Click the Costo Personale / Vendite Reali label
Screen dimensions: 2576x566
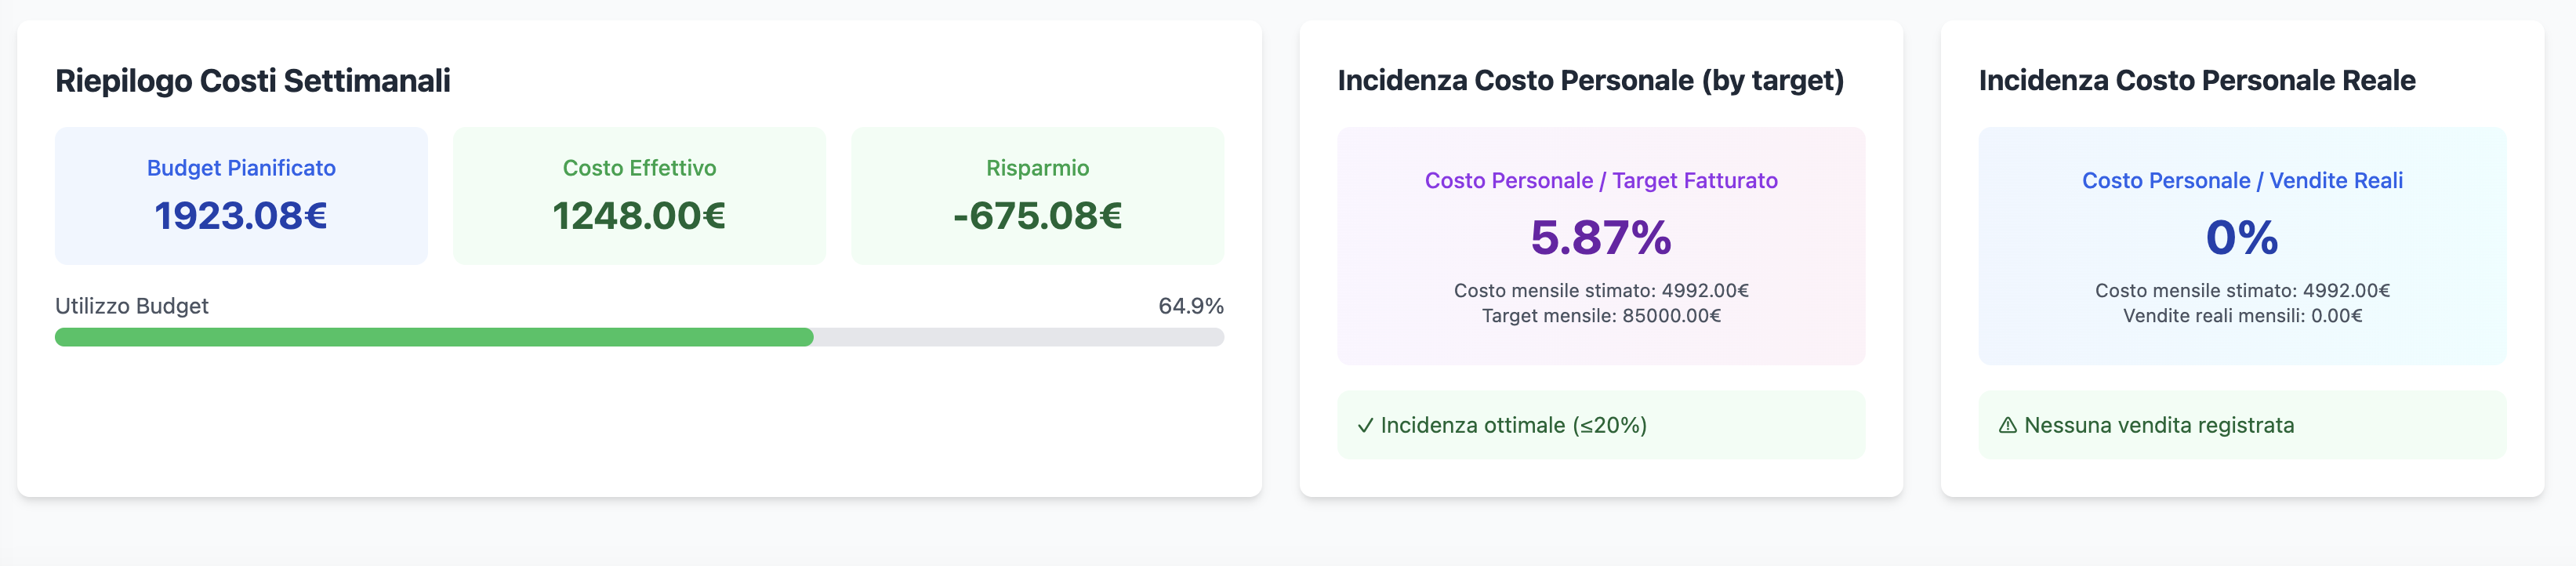[2243, 180]
